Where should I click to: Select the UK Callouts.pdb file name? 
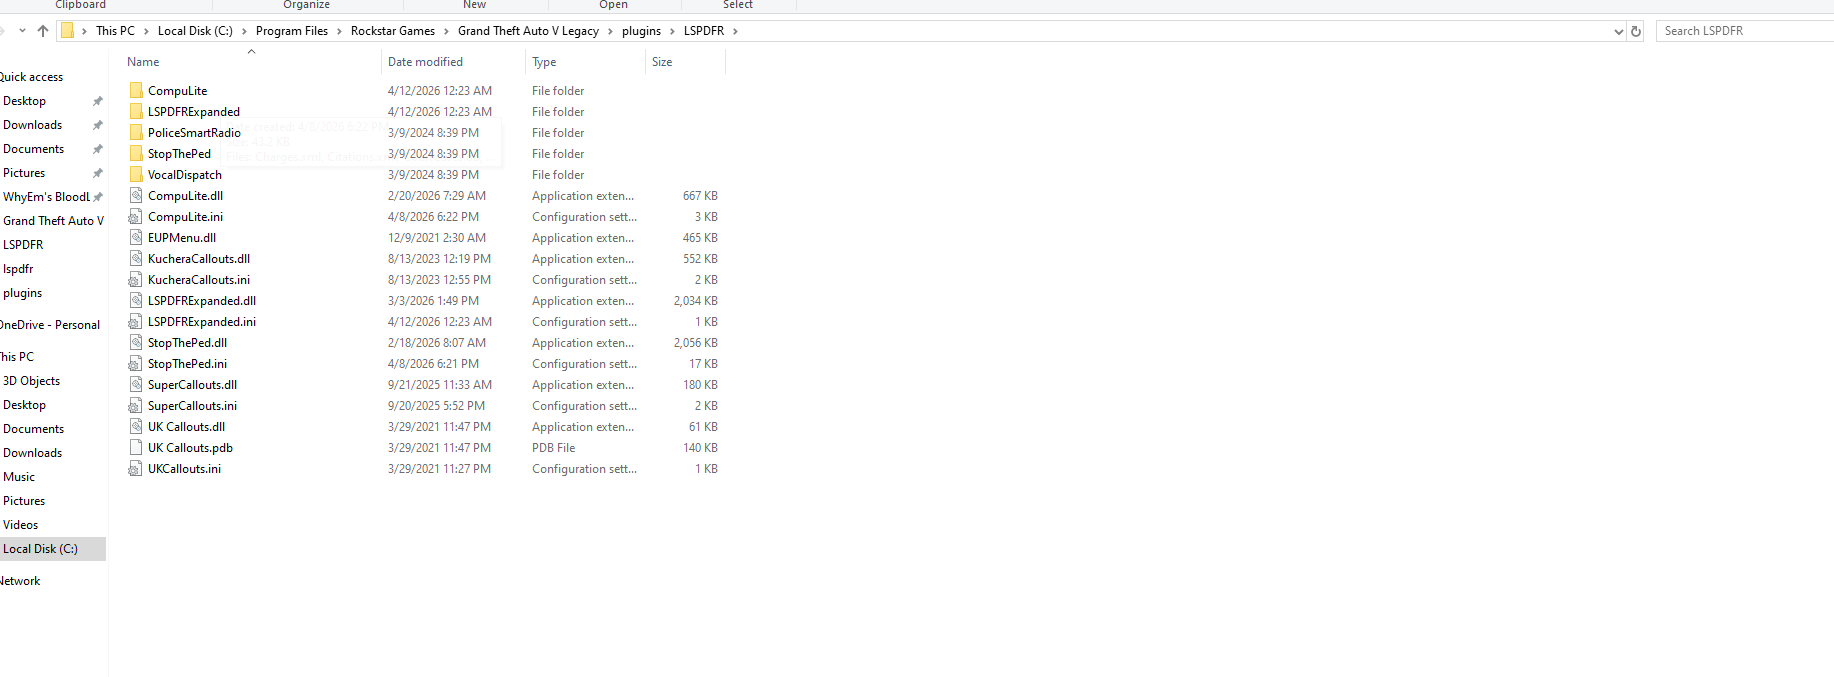point(190,448)
